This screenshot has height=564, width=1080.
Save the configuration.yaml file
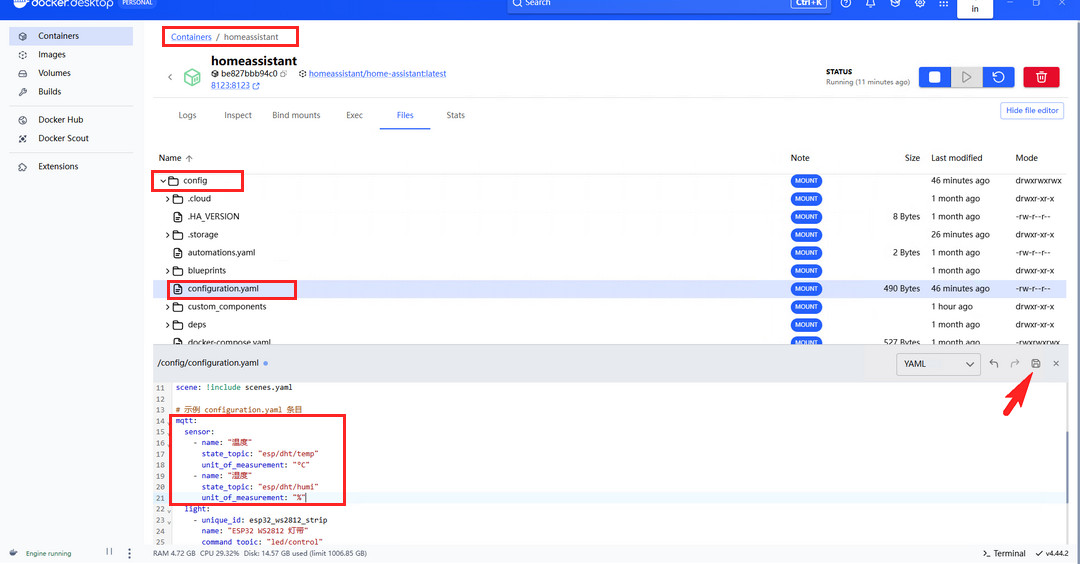pyautogui.click(x=1035, y=364)
